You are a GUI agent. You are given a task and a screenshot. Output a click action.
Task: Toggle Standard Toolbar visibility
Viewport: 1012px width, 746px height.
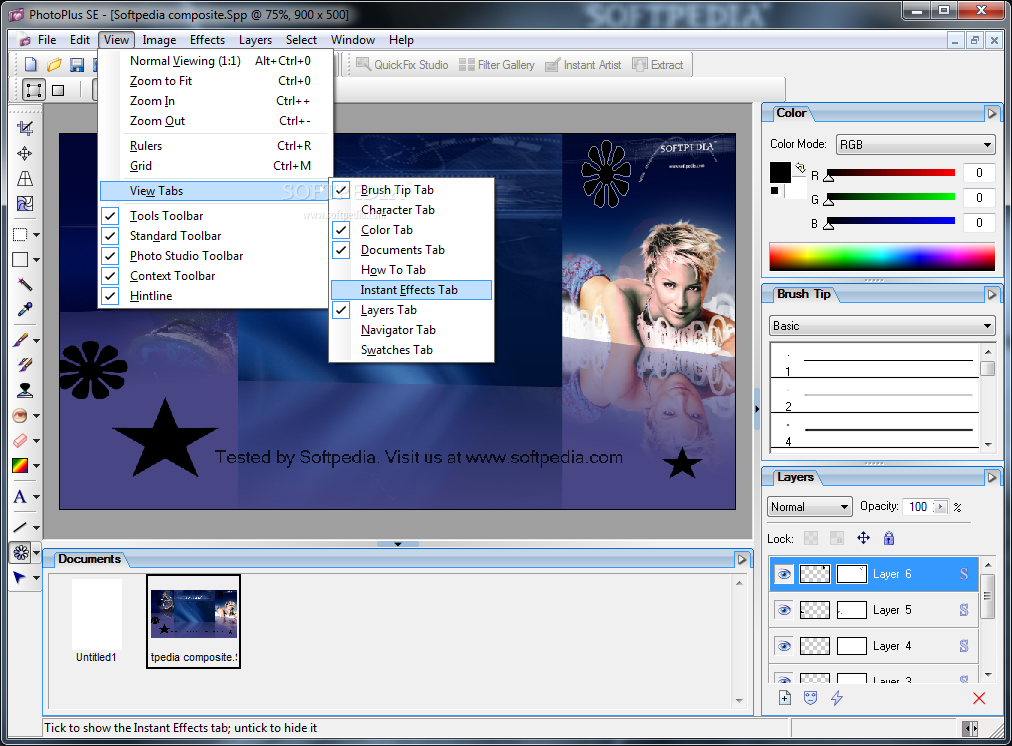point(214,236)
